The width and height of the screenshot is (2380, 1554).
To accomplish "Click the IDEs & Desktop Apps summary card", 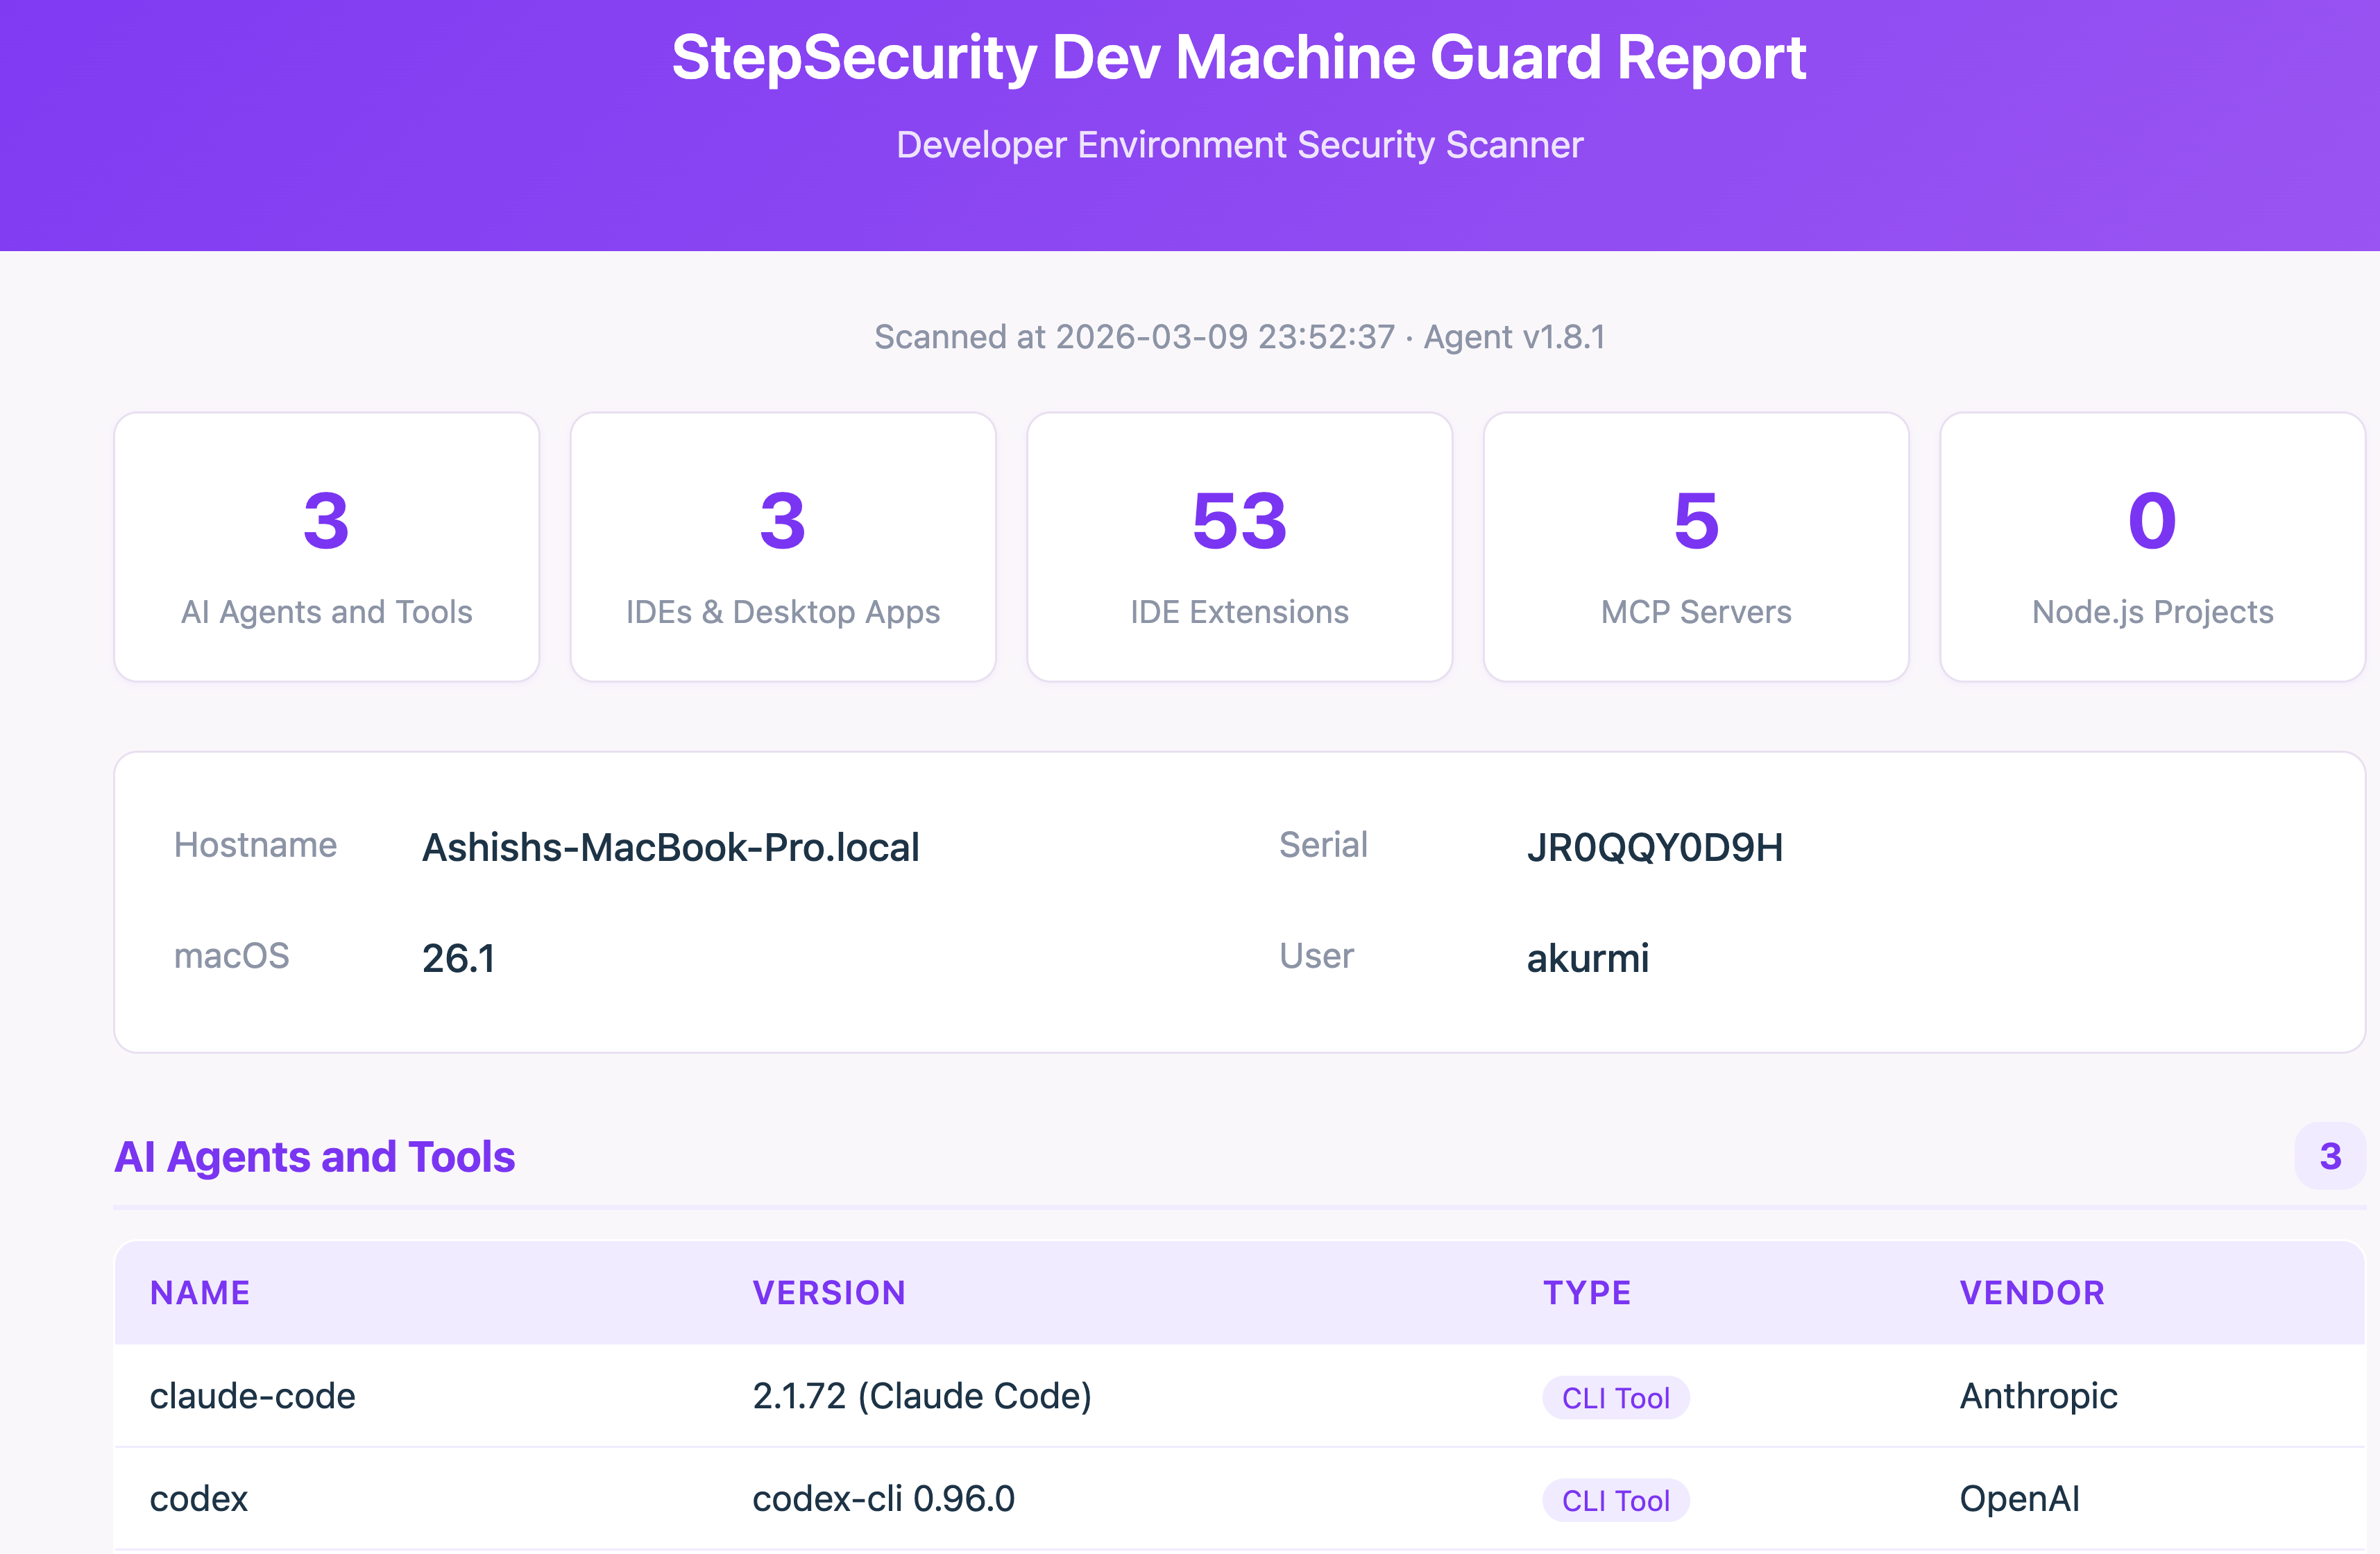I will click(782, 547).
